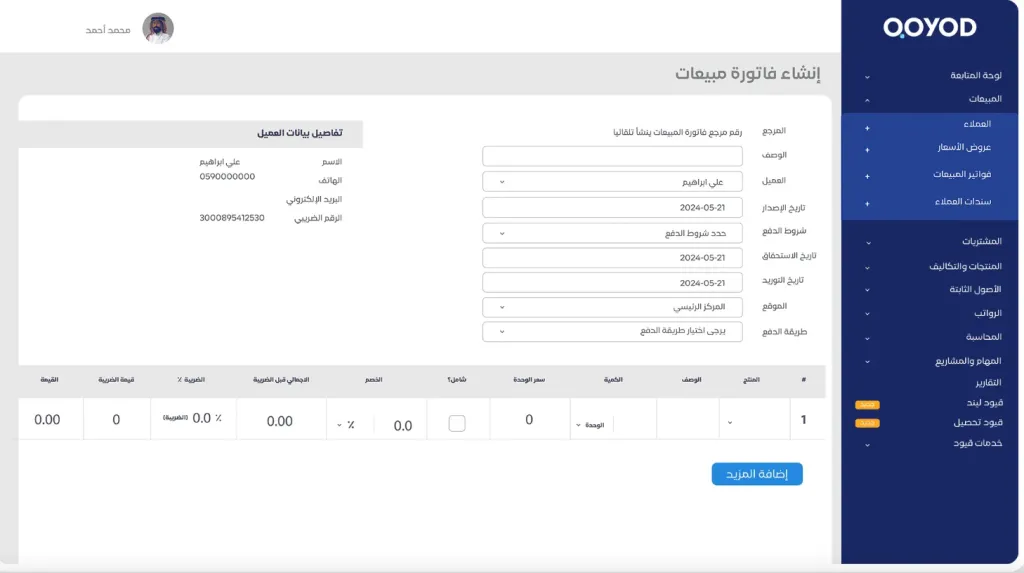Click the محمد أحمد user name
The width and height of the screenshot is (1024, 573).
pyautogui.click(x=108, y=30)
